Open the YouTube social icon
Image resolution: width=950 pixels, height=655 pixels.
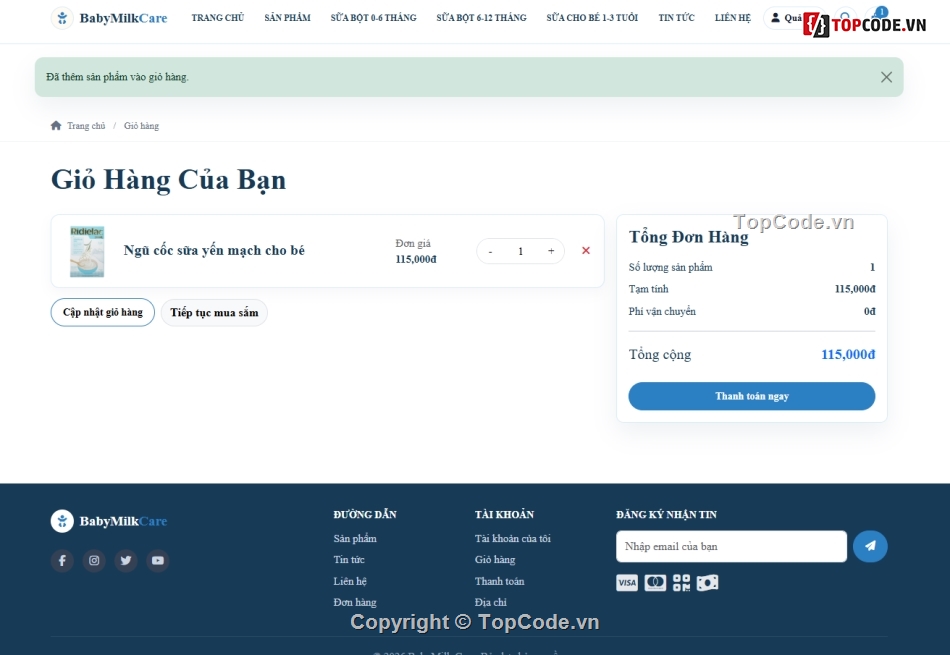click(158, 560)
